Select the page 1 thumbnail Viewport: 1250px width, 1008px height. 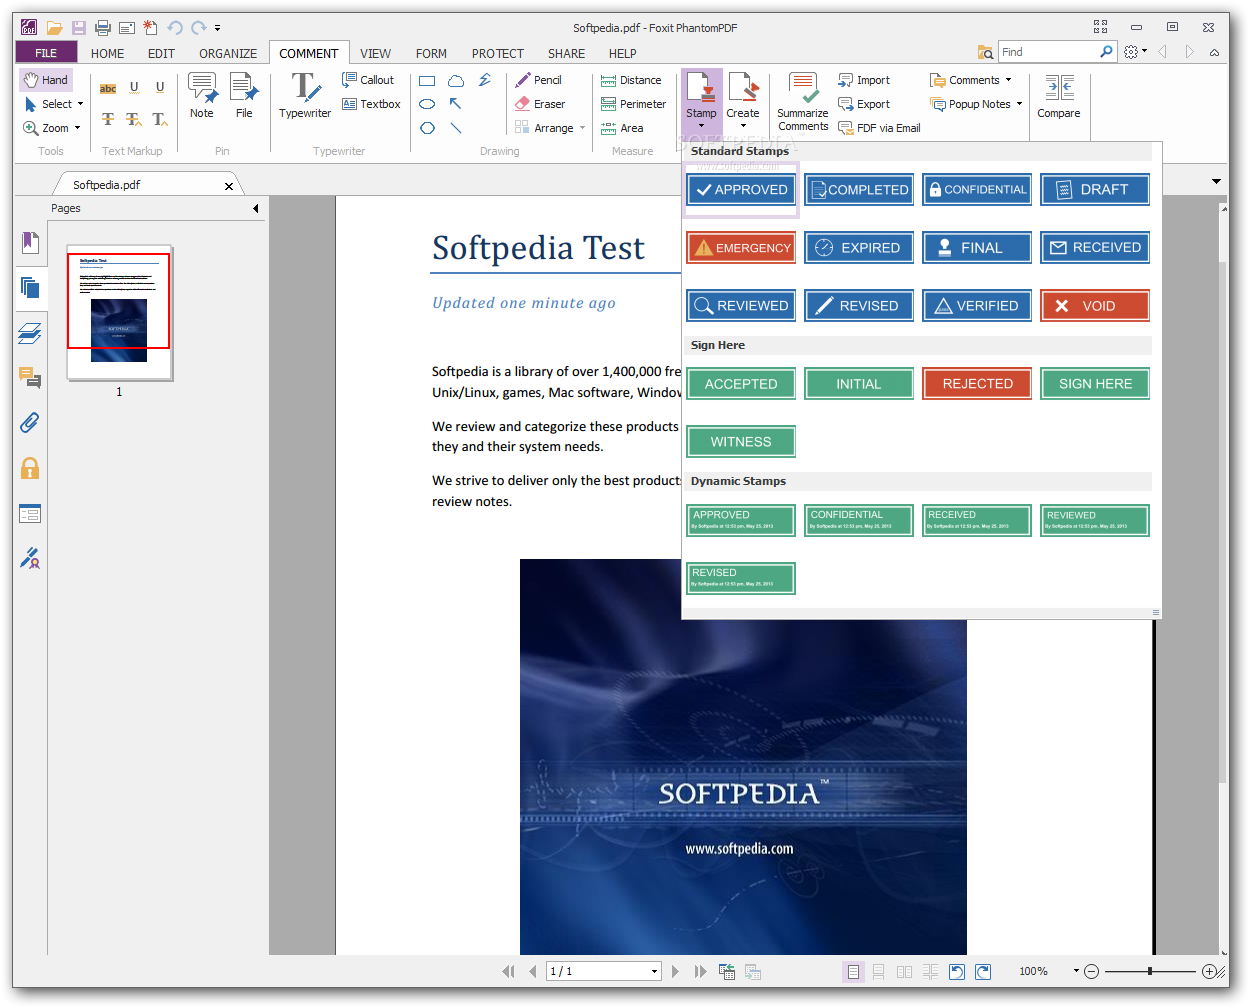119,313
